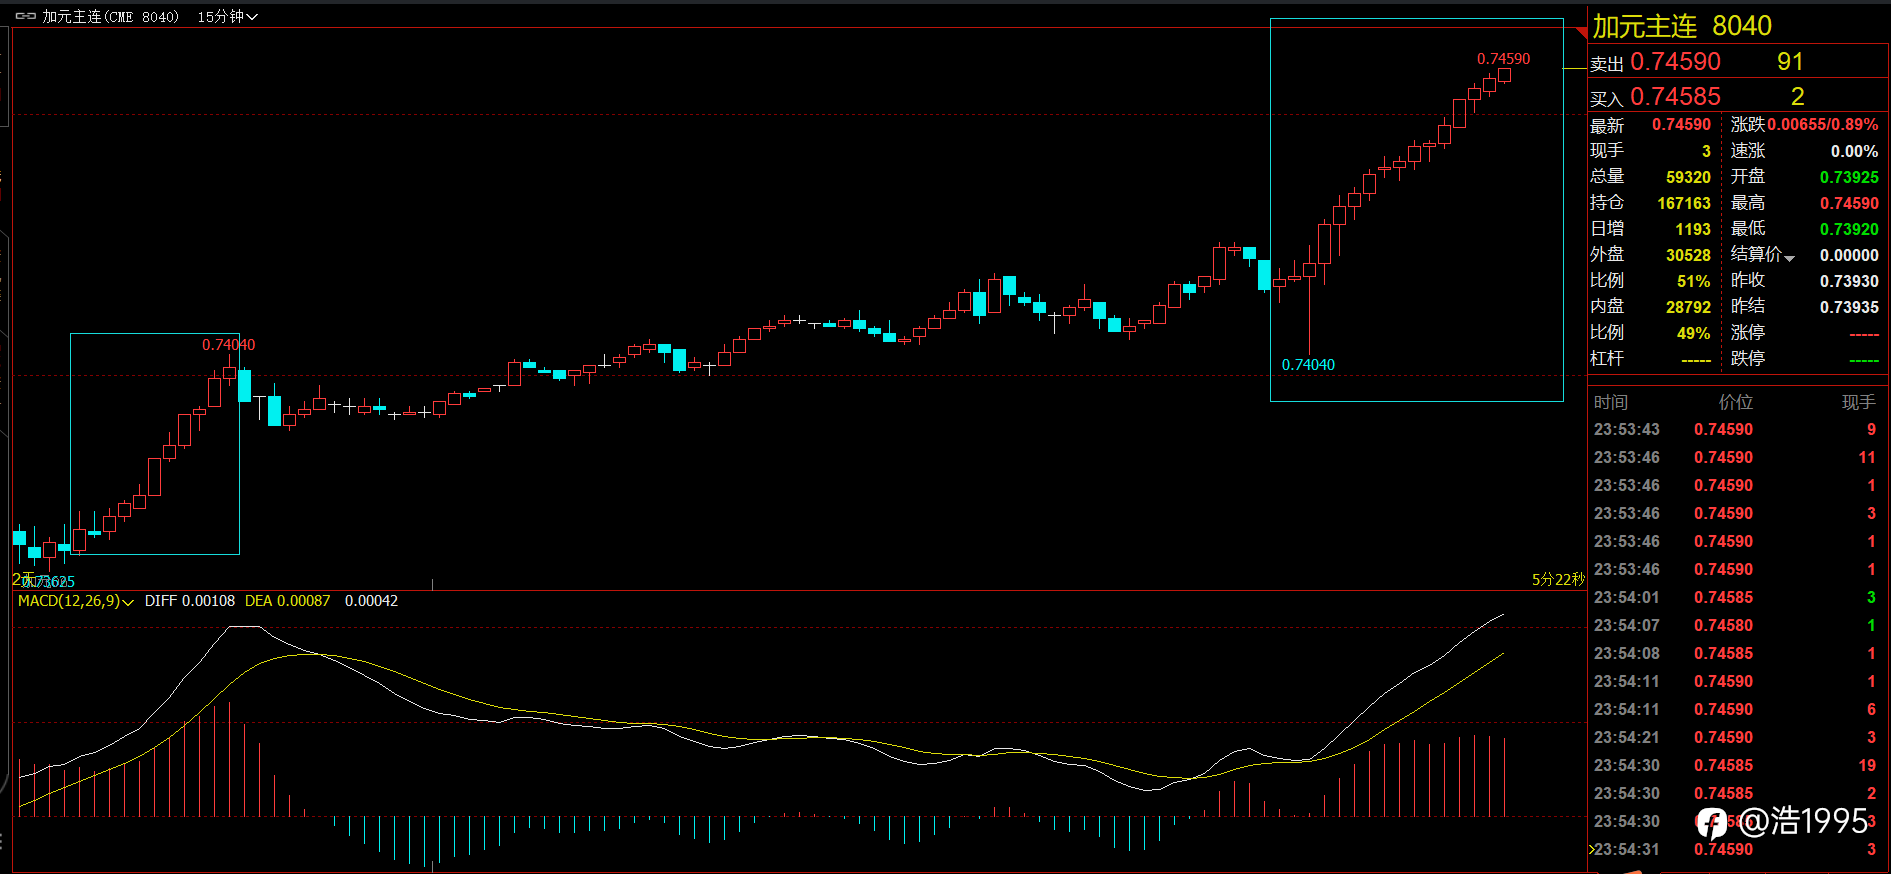Select the 23:53:43 tick row
The width and height of the screenshot is (1891, 874).
[1738, 429]
